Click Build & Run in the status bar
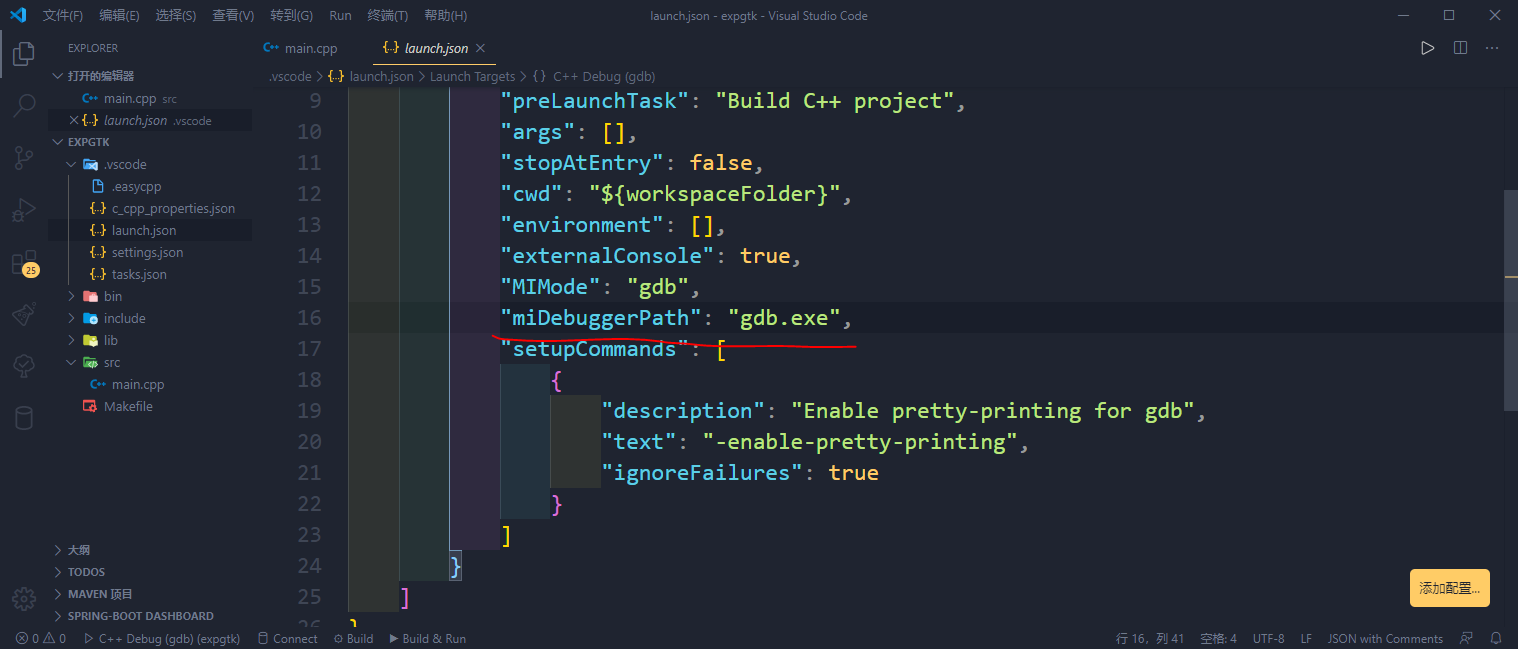 (x=427, y=638)
